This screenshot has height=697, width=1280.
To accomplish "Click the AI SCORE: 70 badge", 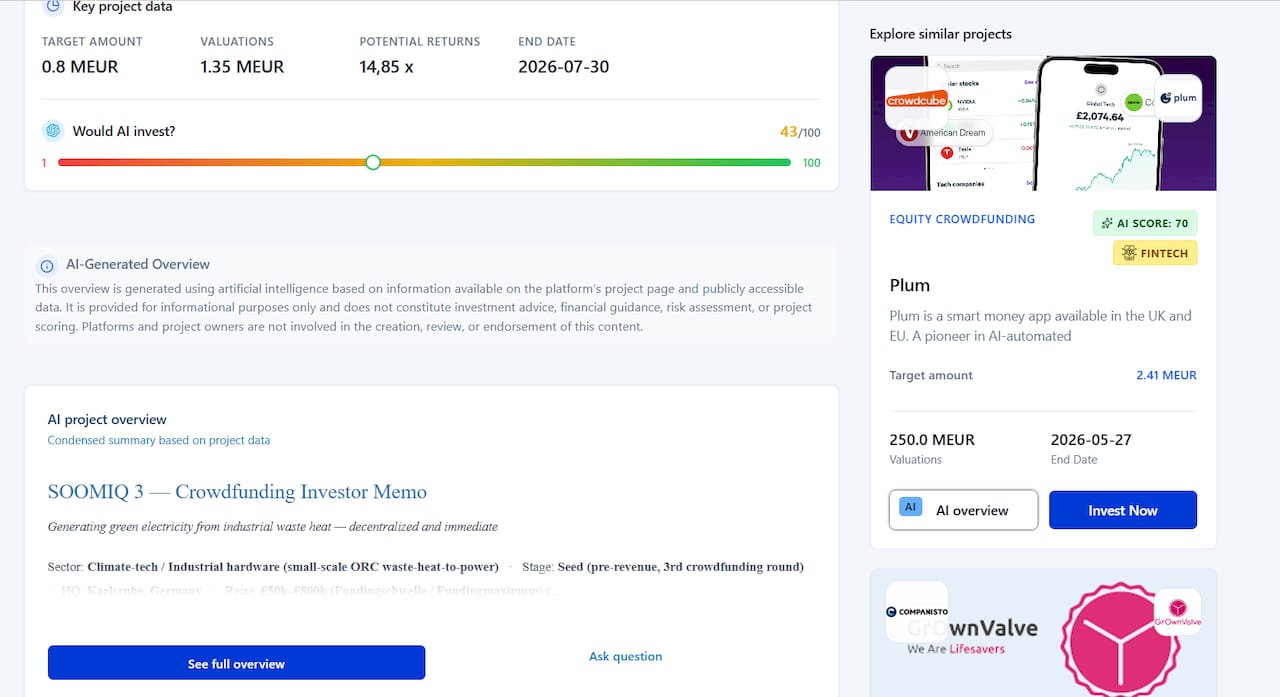I will pyautogui.click(x=1145, y=223).
